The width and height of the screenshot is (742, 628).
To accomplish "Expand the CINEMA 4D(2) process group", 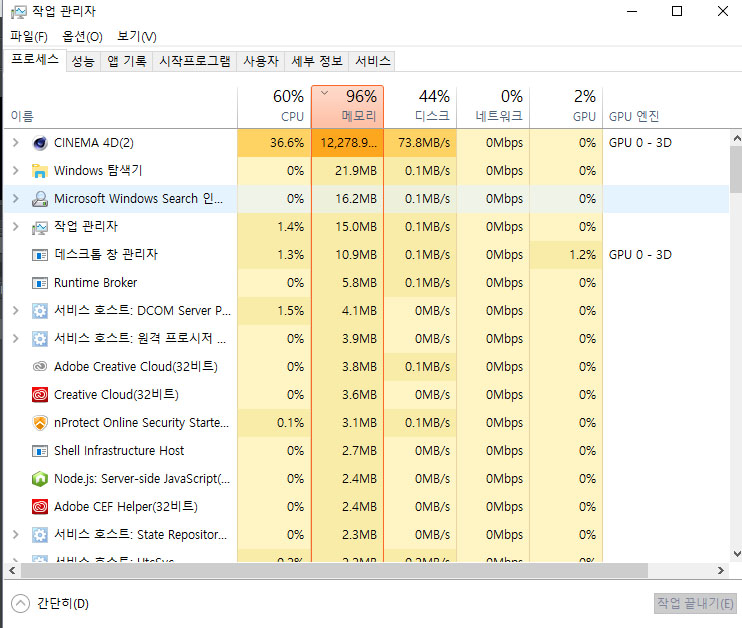I will pos(16,142).
